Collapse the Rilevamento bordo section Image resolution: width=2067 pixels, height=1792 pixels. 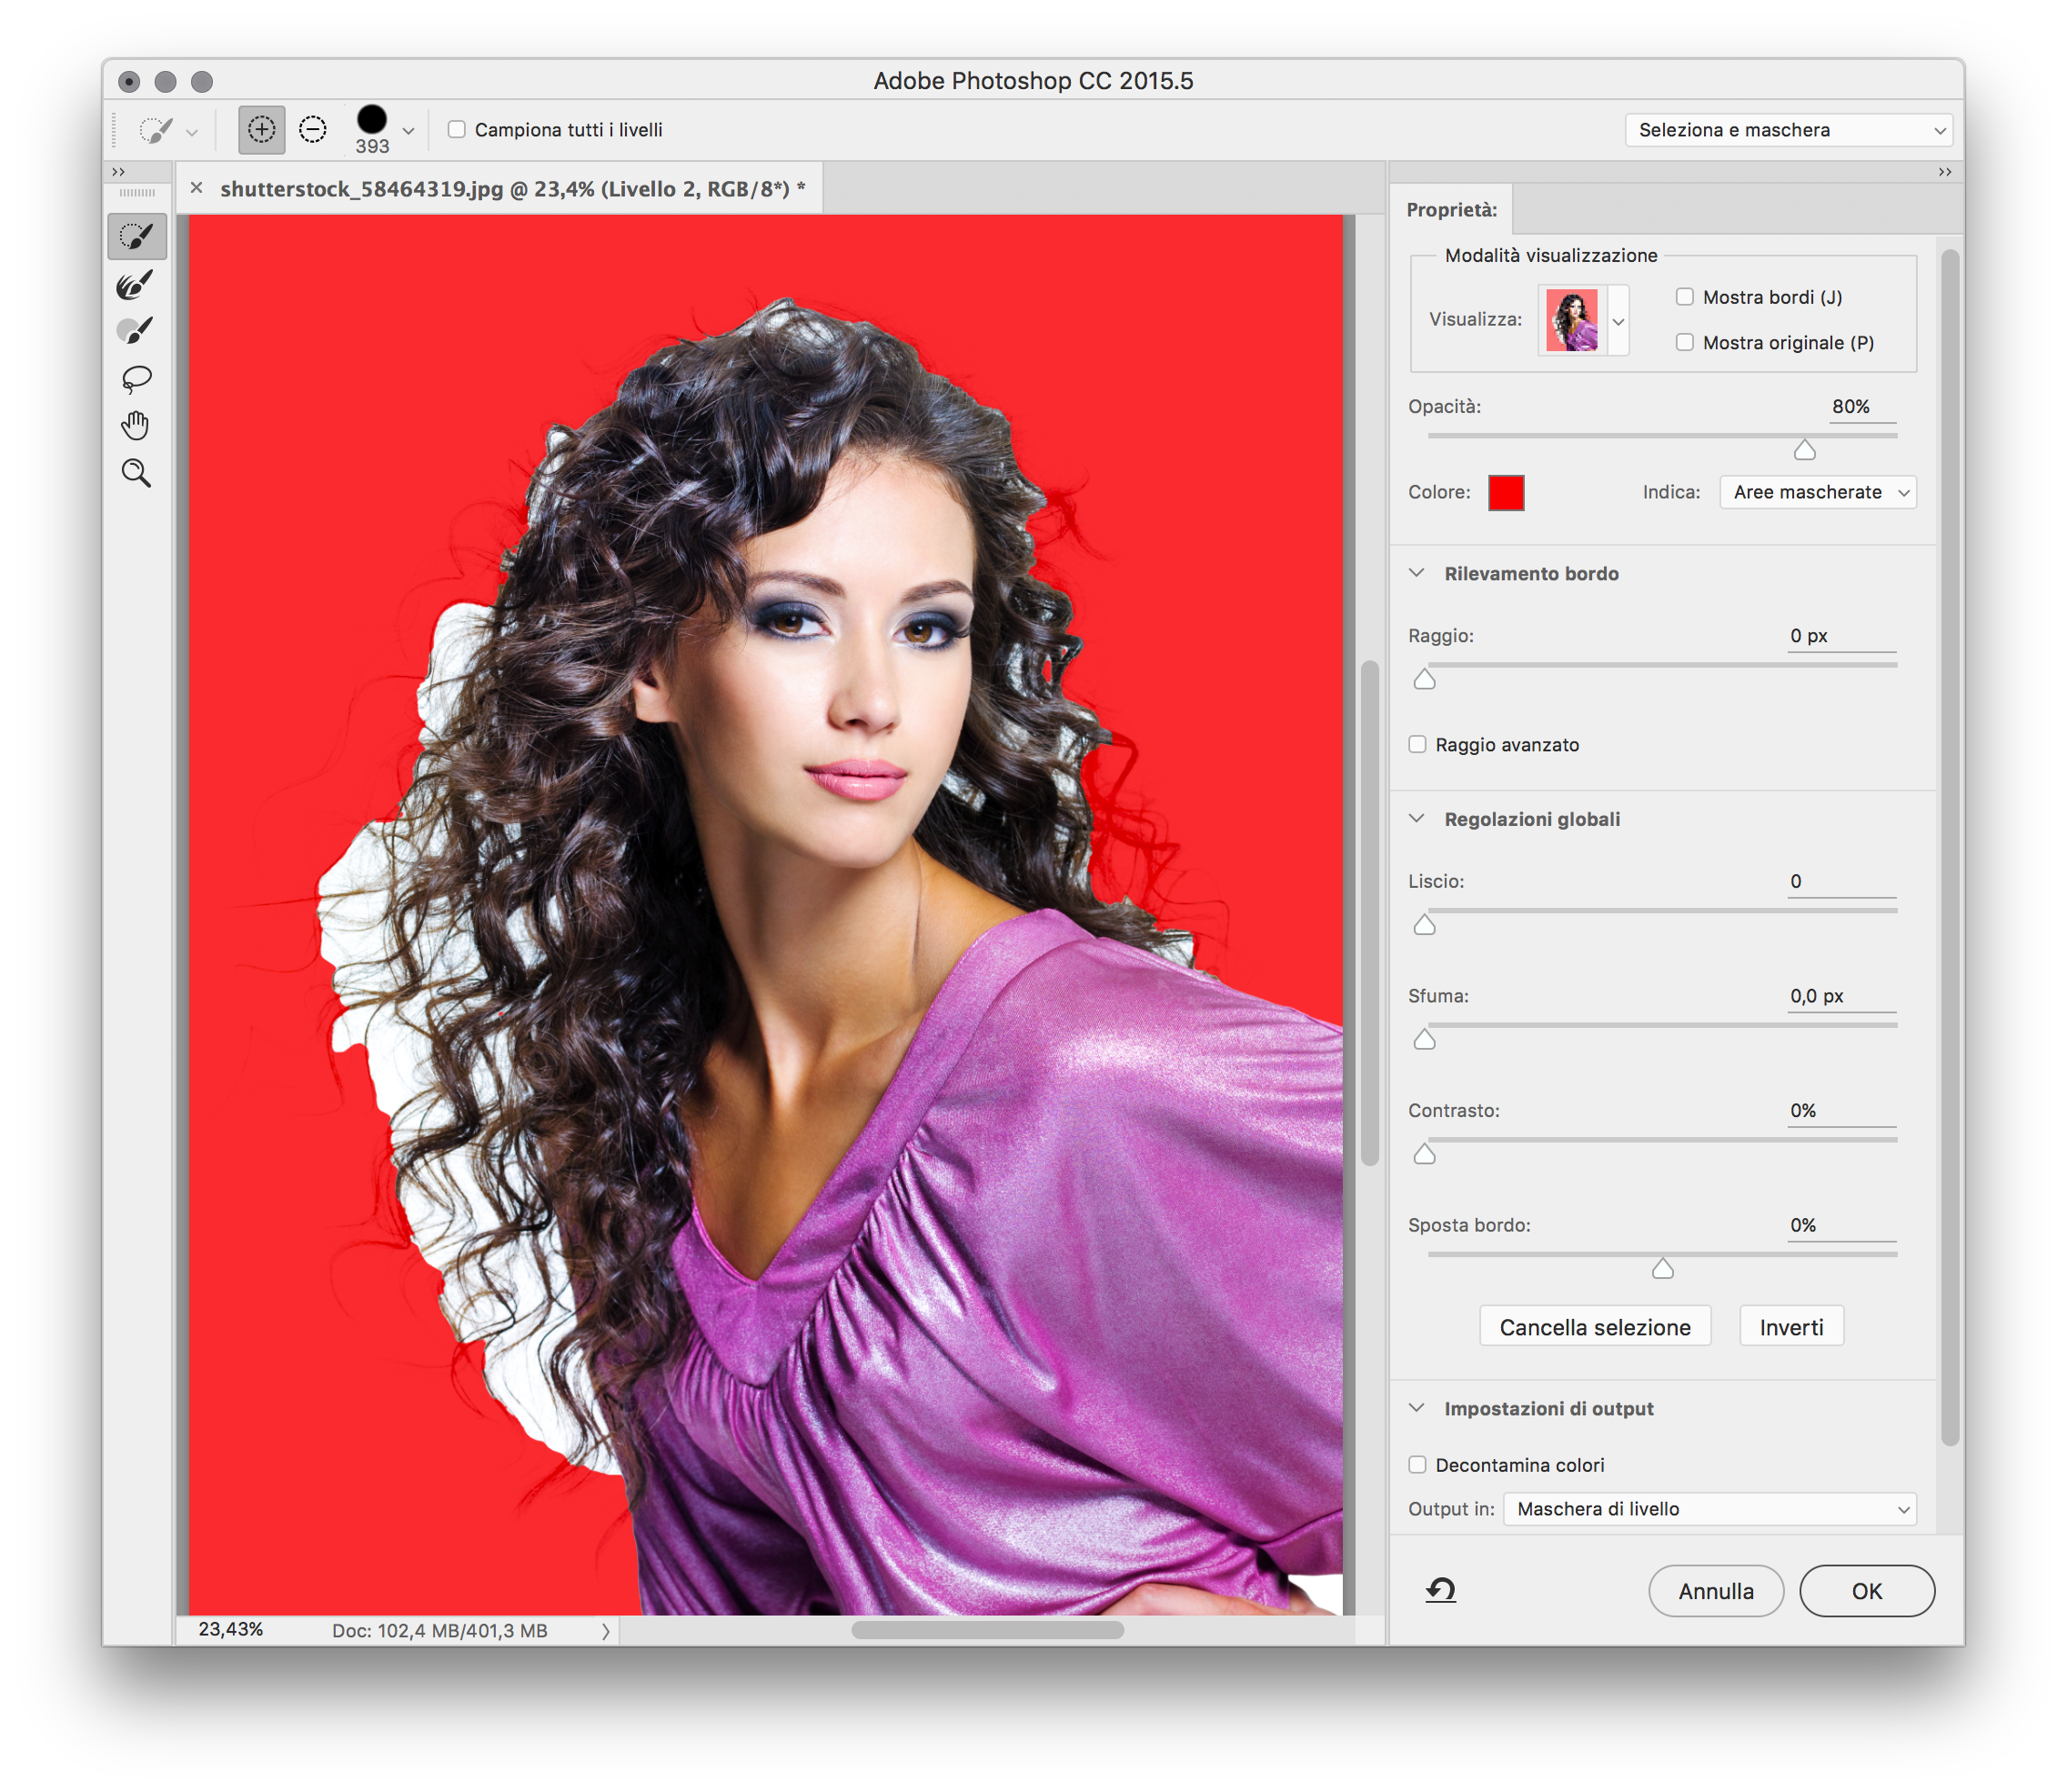(x=1417, y=573)
